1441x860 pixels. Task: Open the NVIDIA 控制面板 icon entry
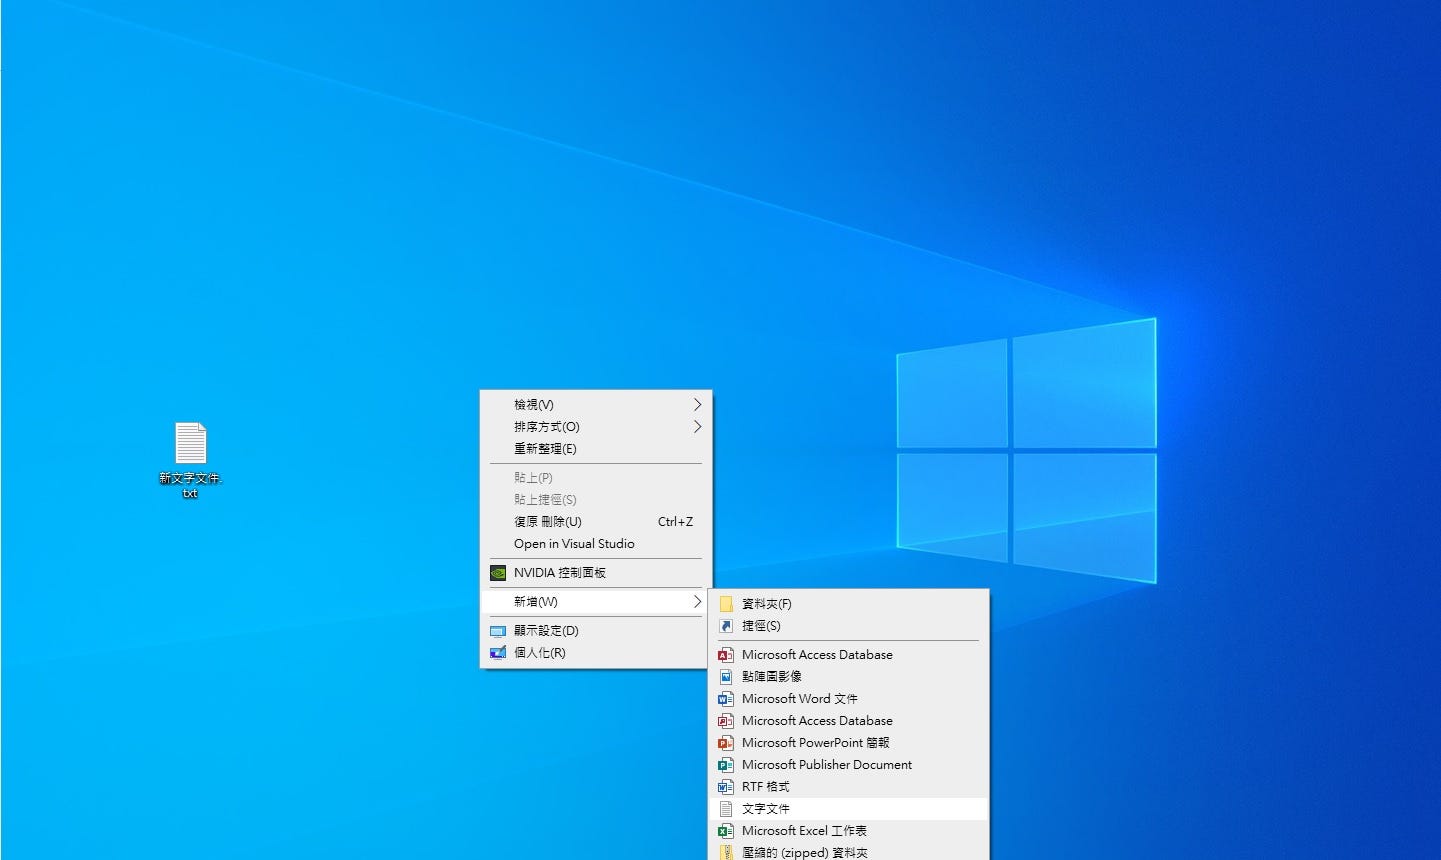pyautogui.click(x=498, y=573)
